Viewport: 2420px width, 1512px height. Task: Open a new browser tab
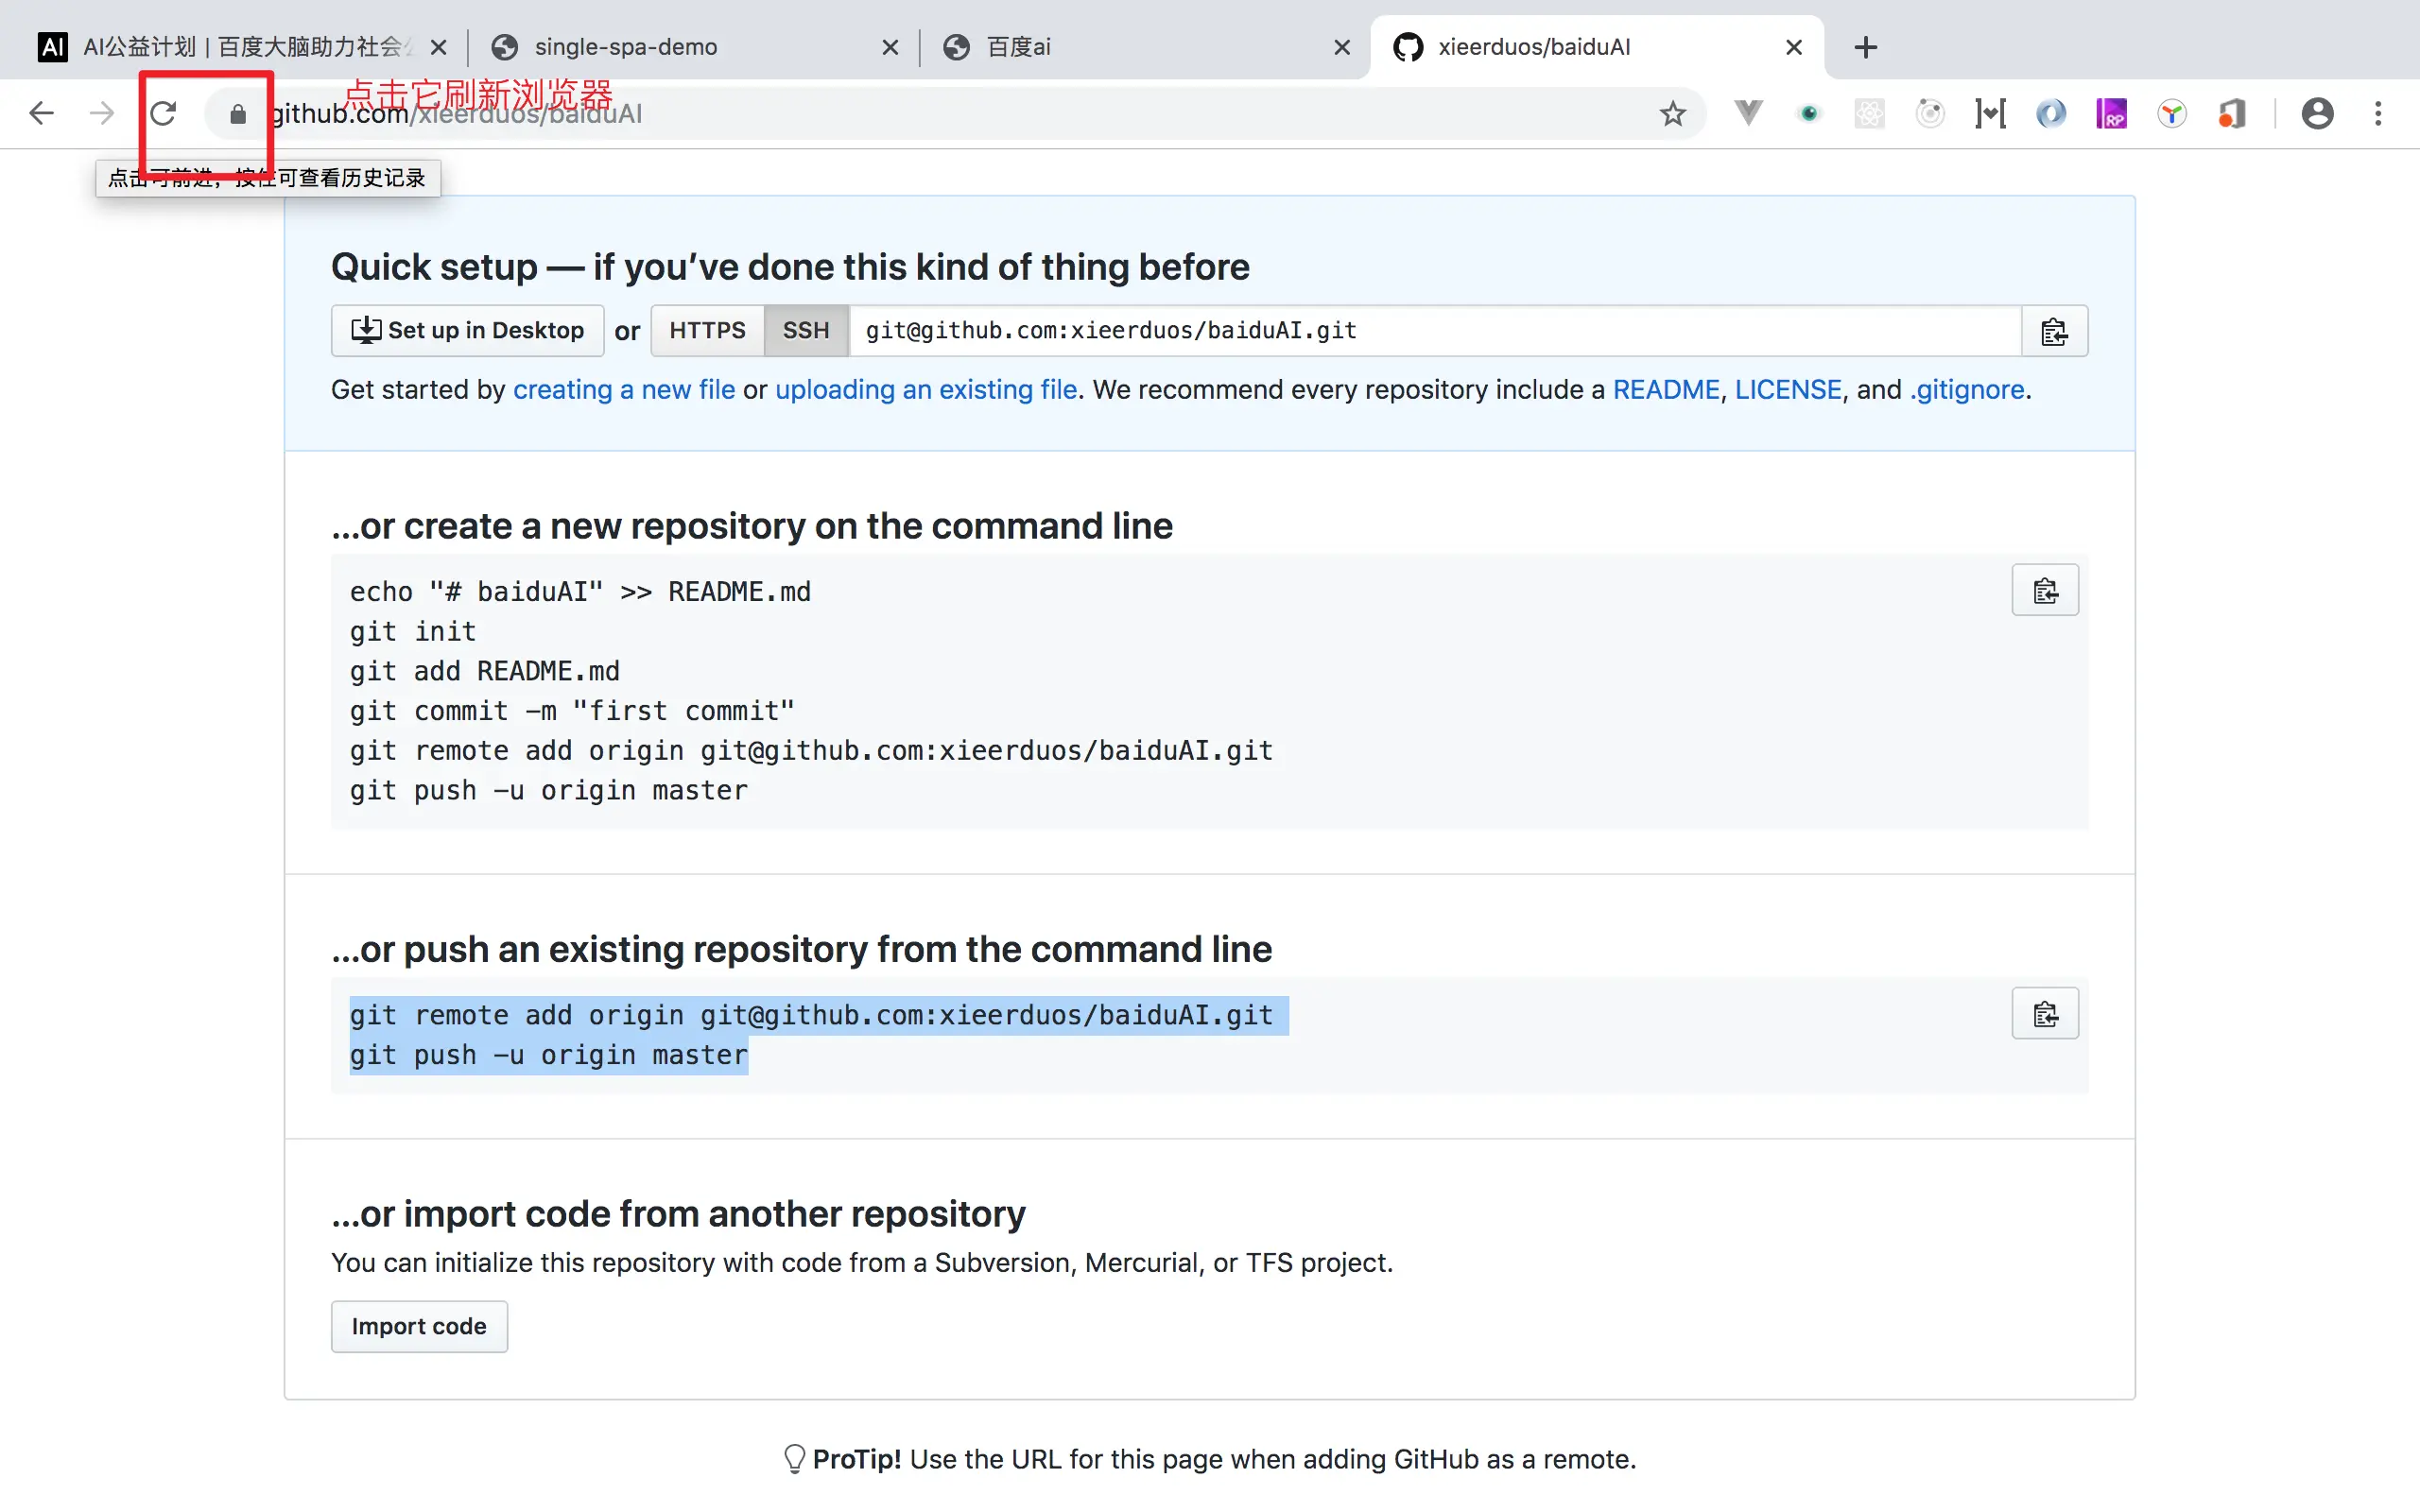[x=1865, y=47]
